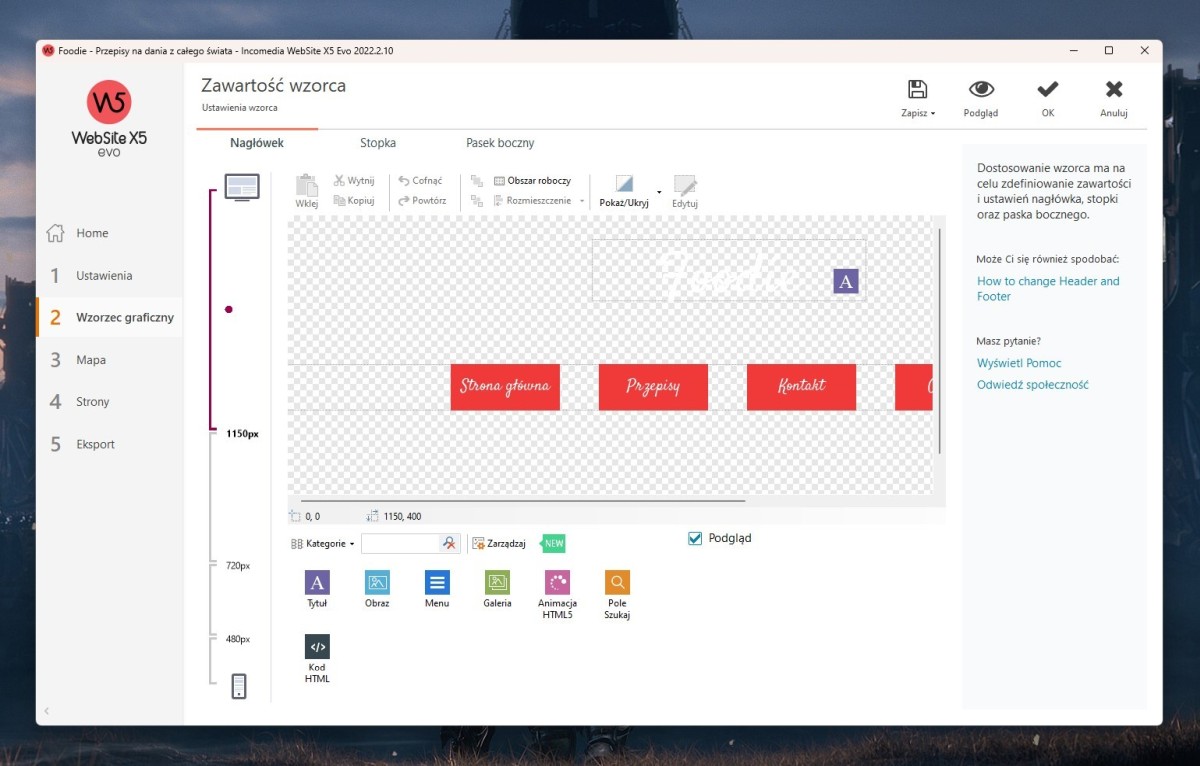
Task: Select the Kod HTML object icon
Action: (317, 647)
